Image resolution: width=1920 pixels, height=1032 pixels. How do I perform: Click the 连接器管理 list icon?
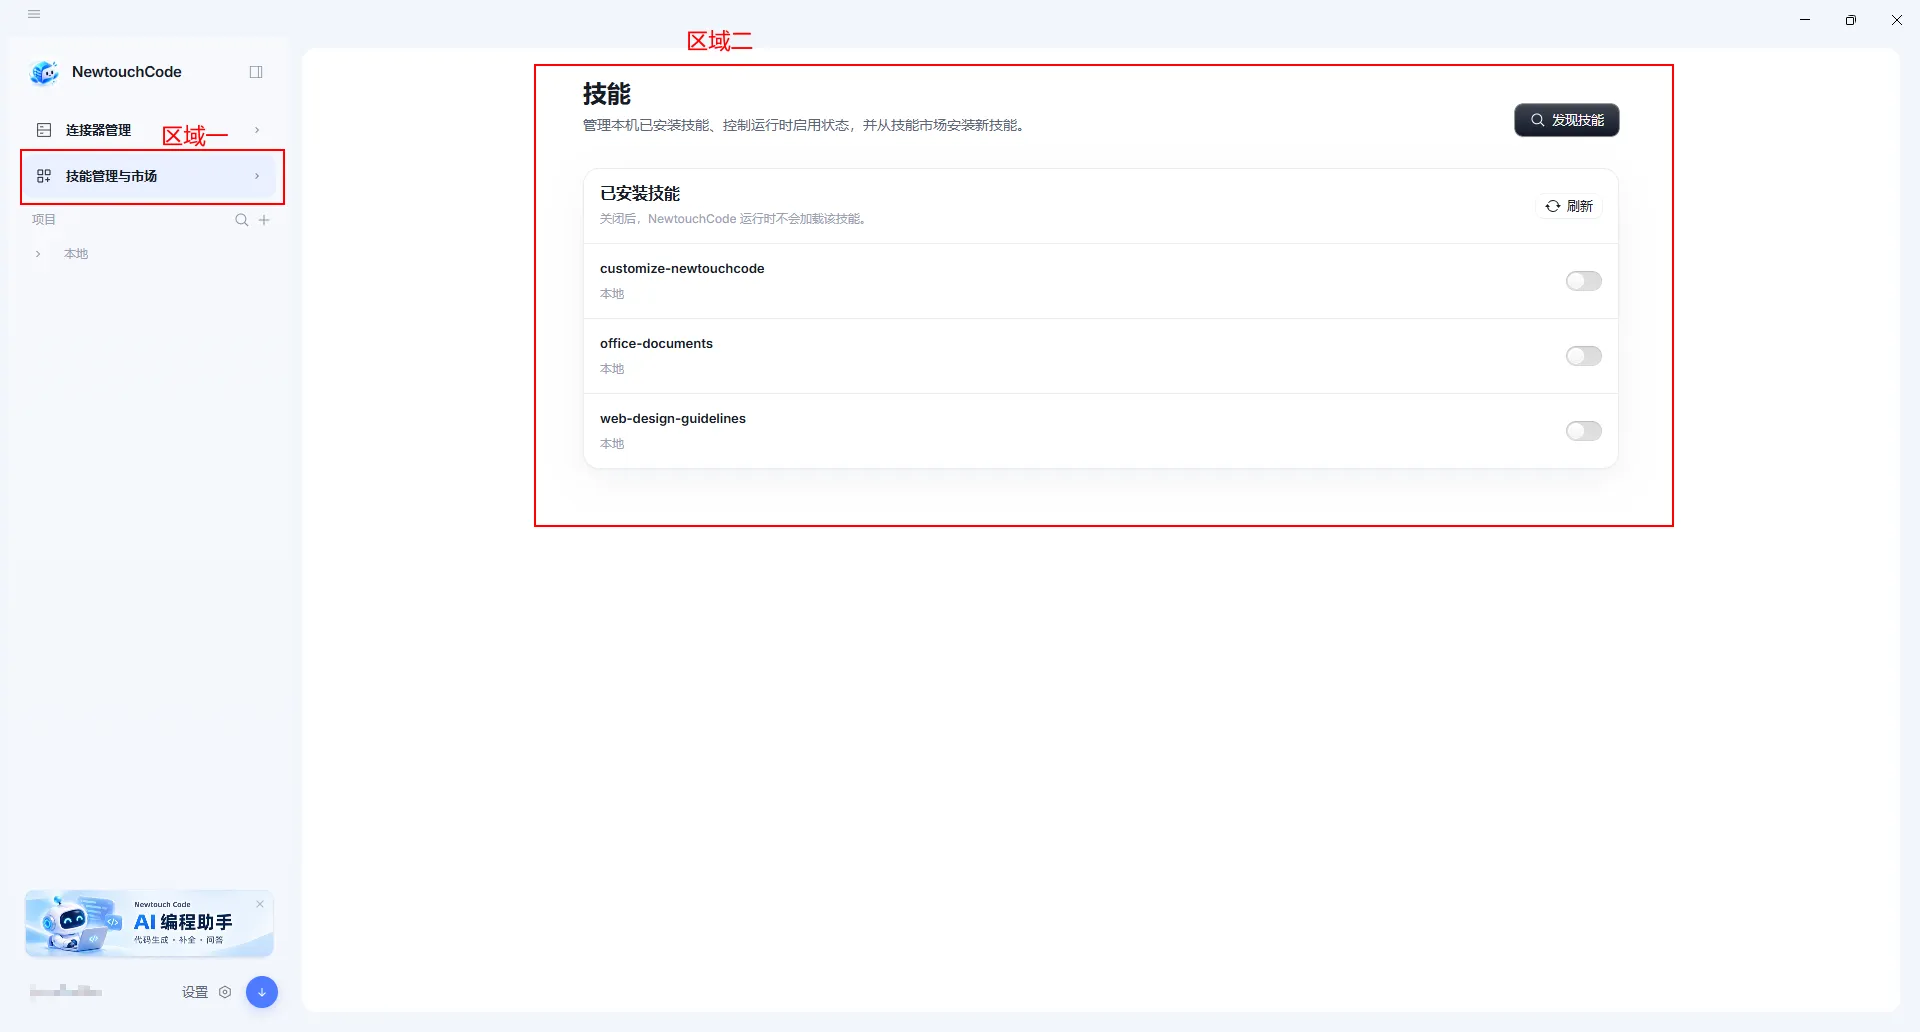tap(44, 130)
